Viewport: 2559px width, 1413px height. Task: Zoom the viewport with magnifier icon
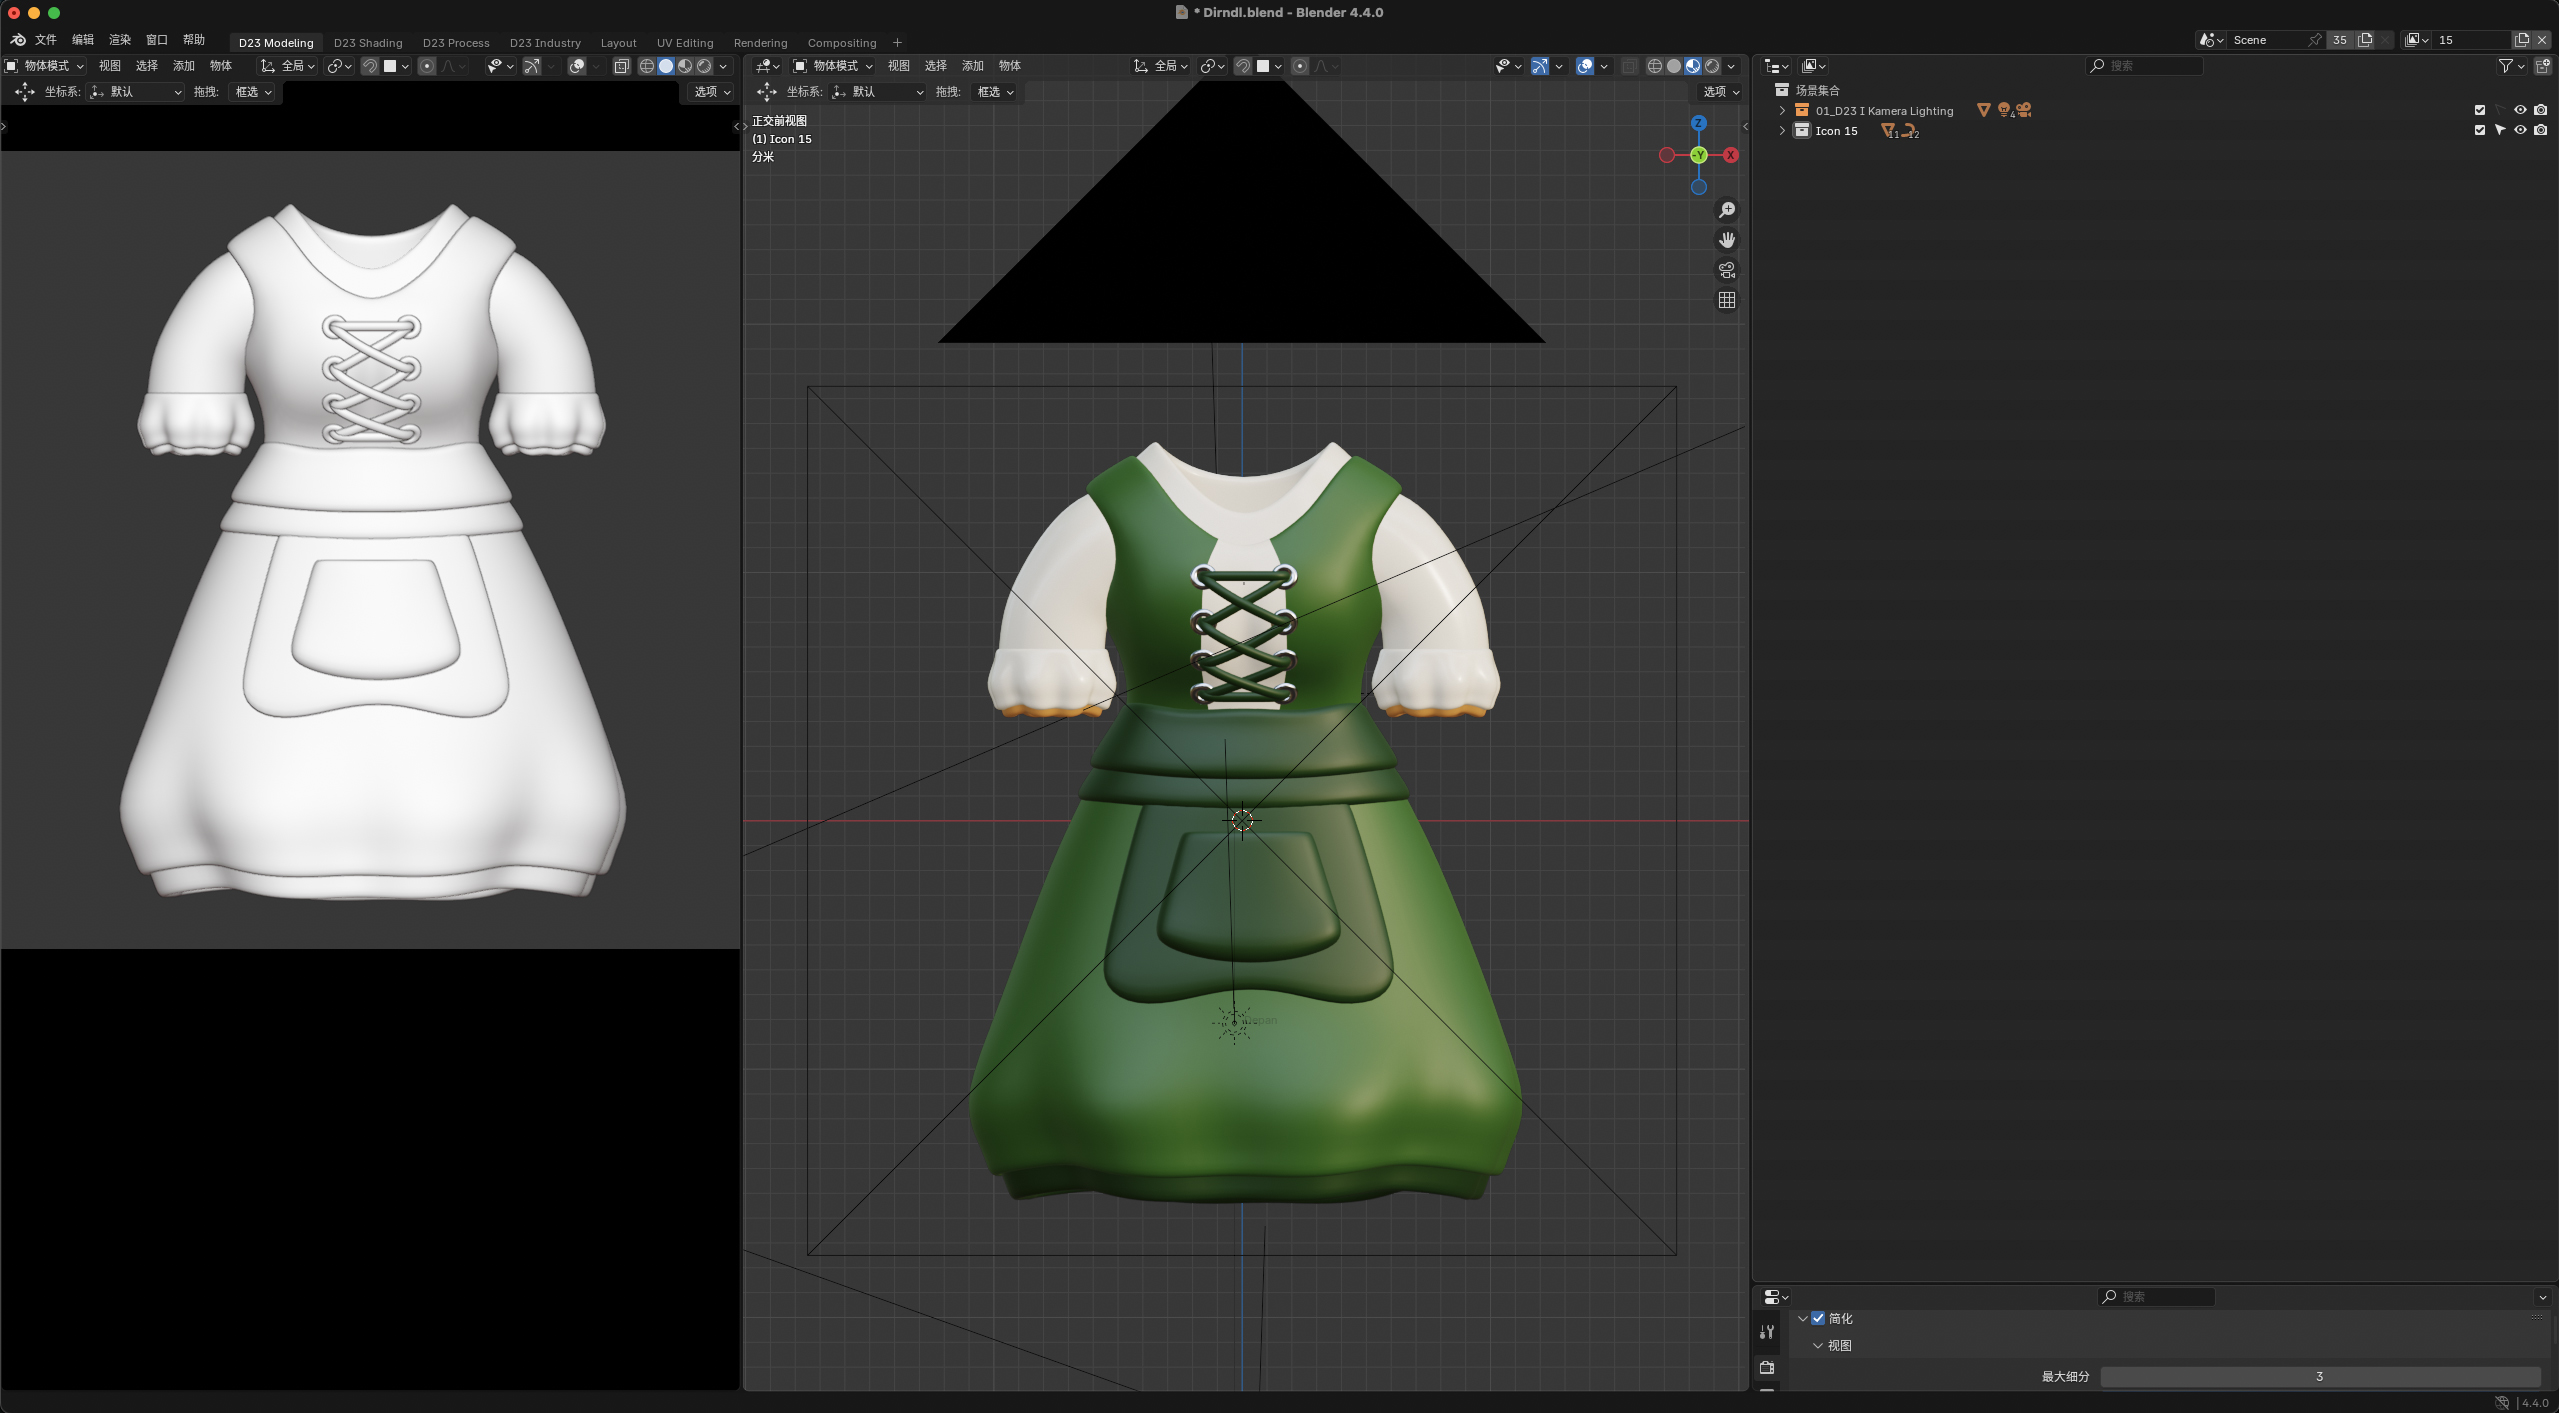click(1728, 209)
